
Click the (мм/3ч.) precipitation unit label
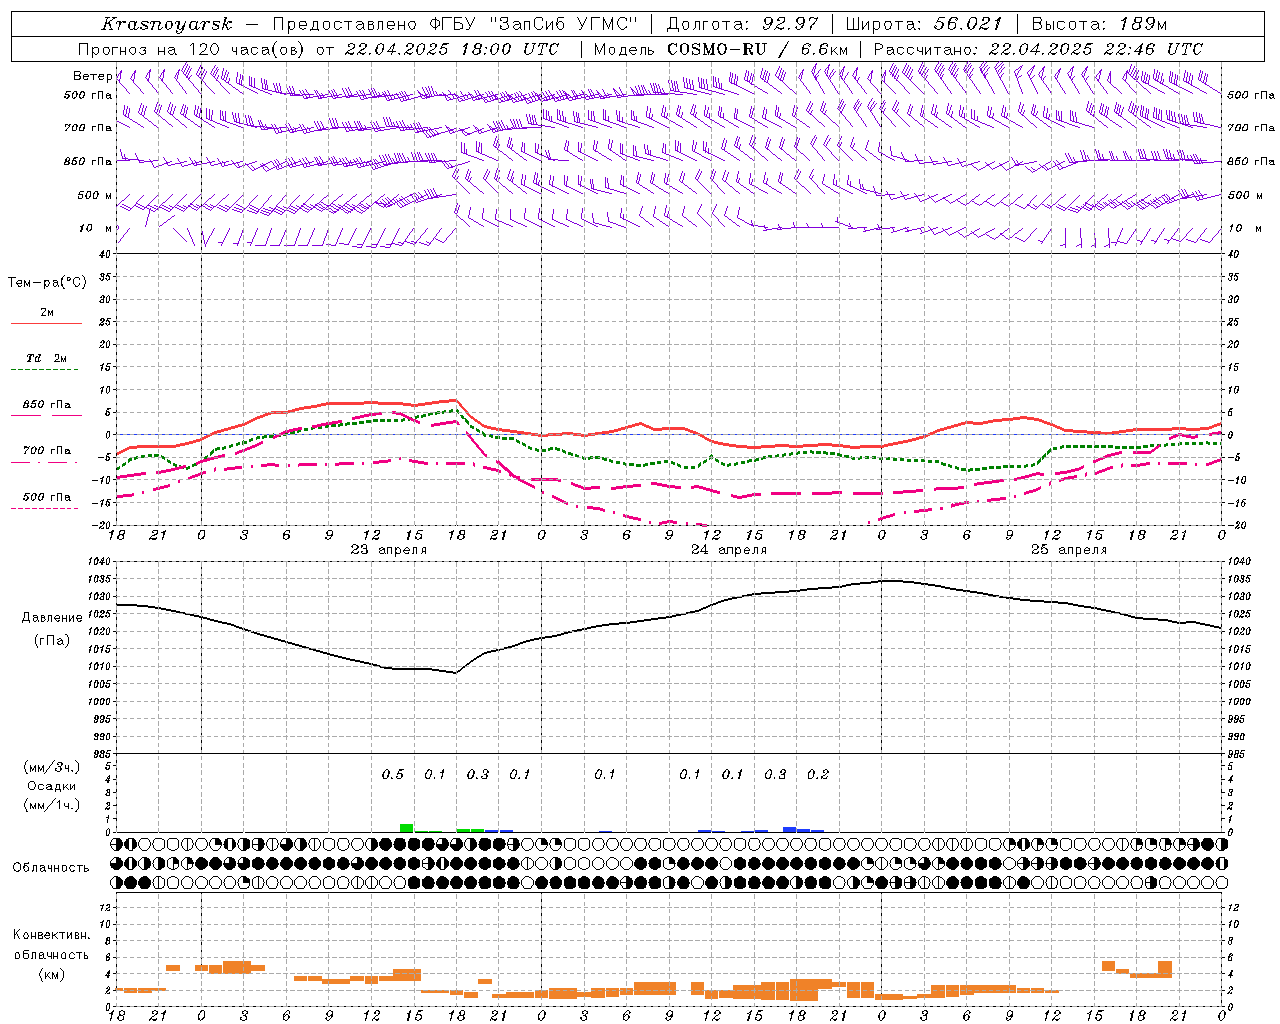(x=52, y=767)
